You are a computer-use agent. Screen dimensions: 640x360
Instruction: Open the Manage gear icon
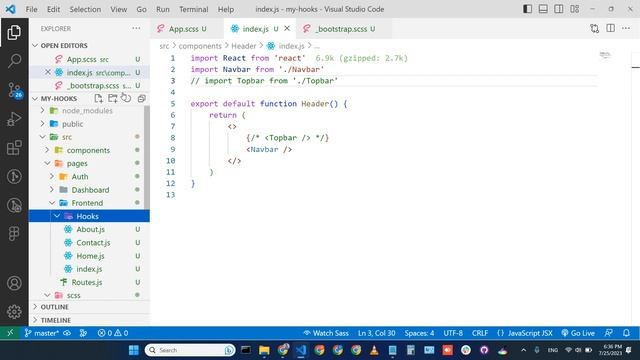pos(14,311)
